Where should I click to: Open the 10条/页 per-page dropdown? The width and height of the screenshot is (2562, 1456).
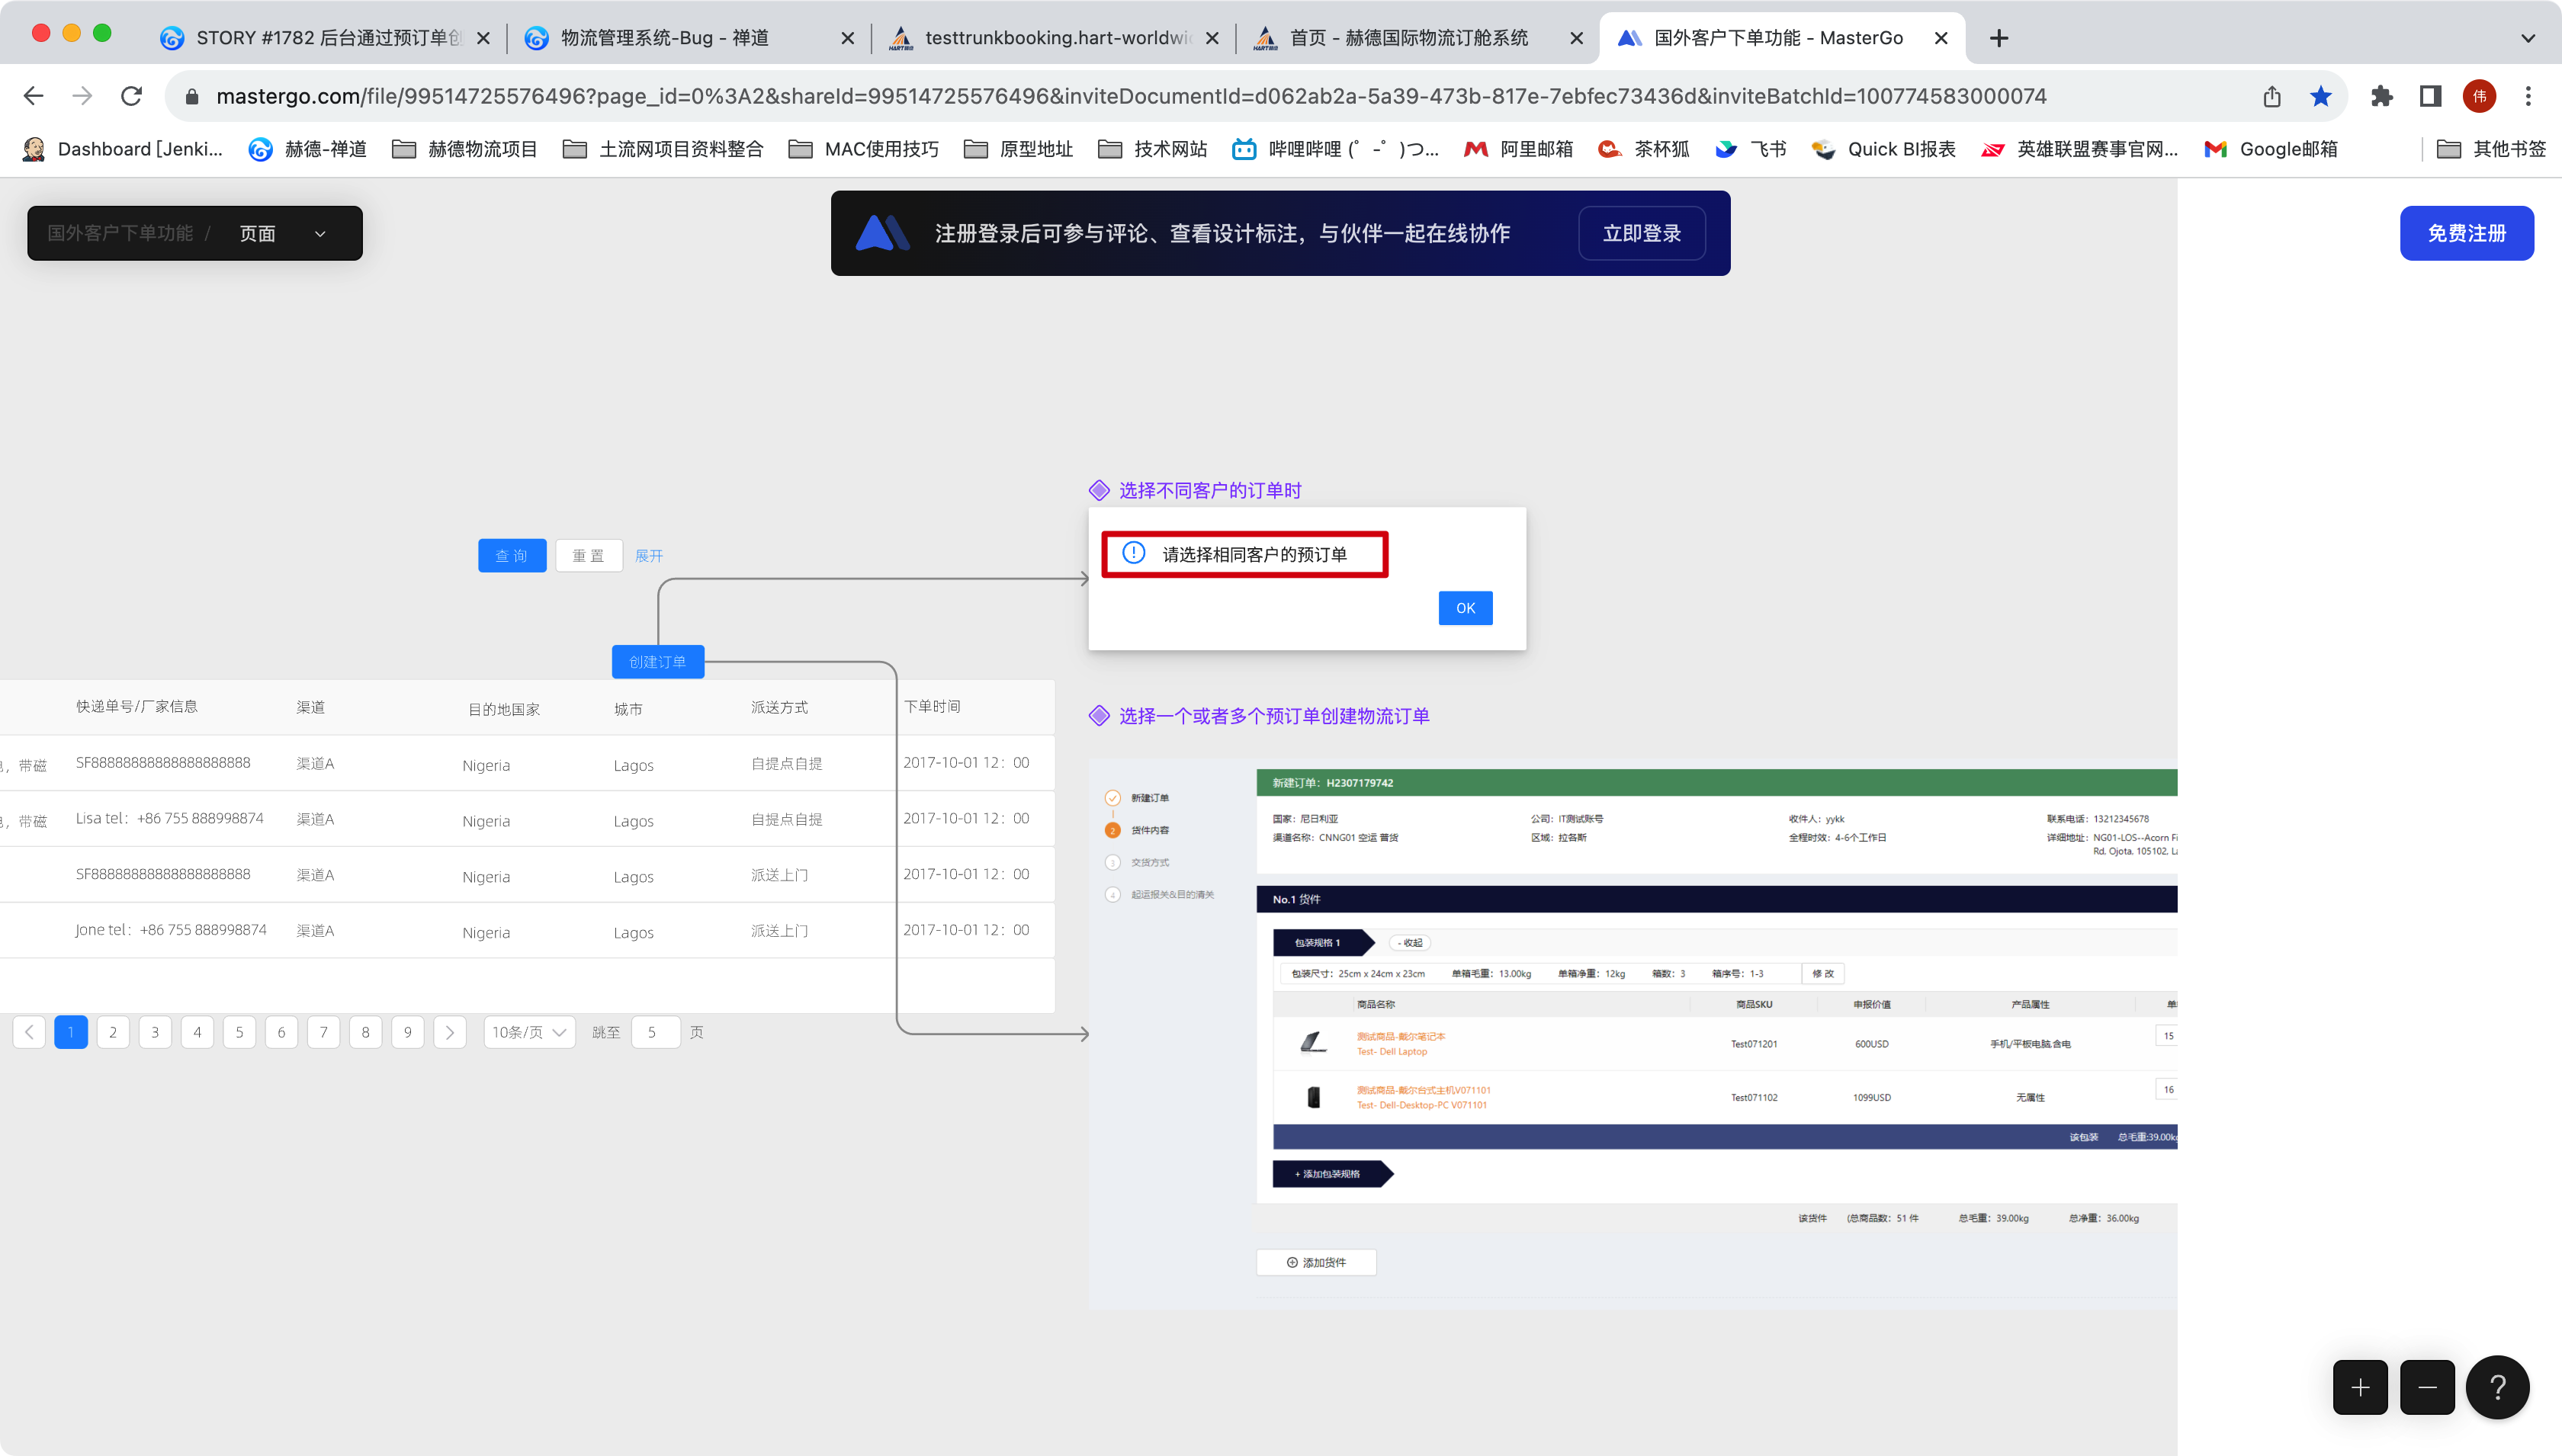coord(528,1032)
